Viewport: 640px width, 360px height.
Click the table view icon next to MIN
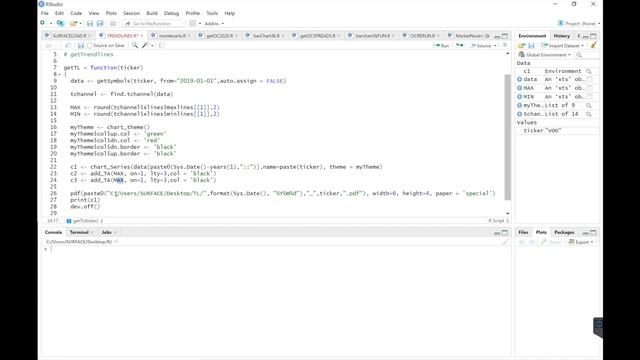click(589, 96)
